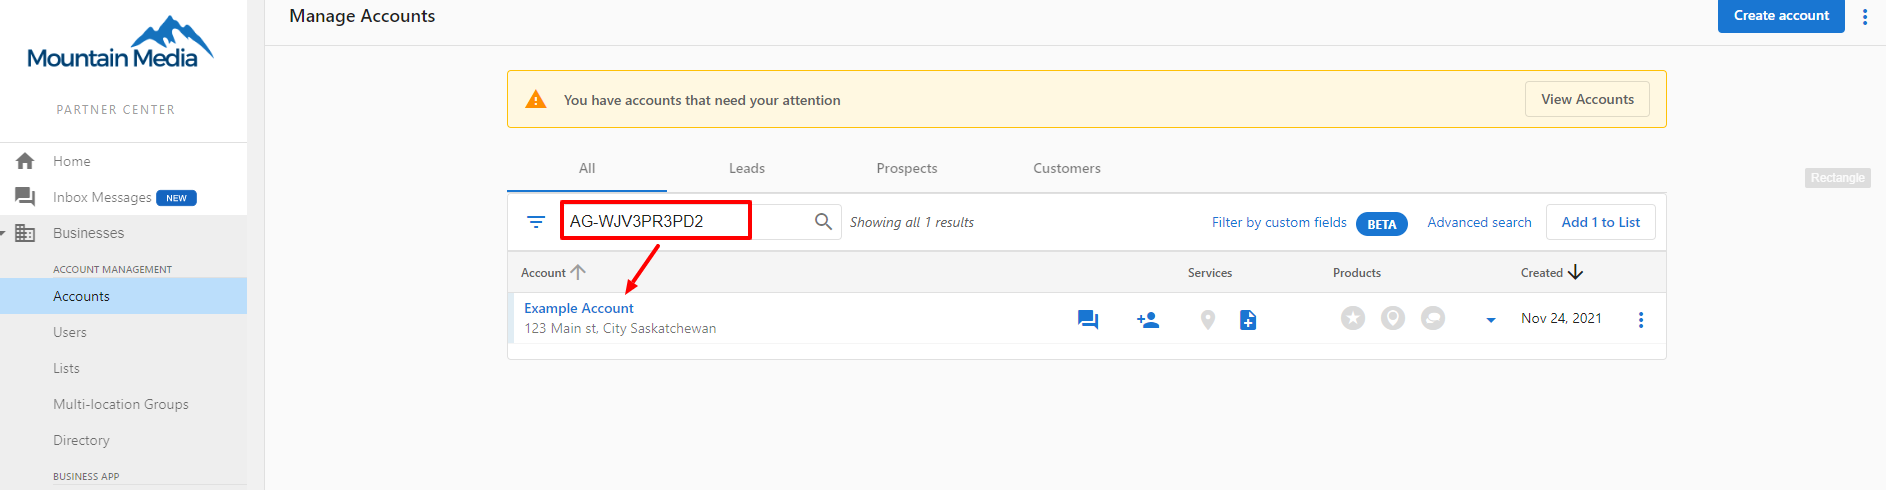The height and width of the screenshot is (490, 1886).
Task: Sort by Created column arrow
Action: pyautogui.click(x=1576, y=272)
